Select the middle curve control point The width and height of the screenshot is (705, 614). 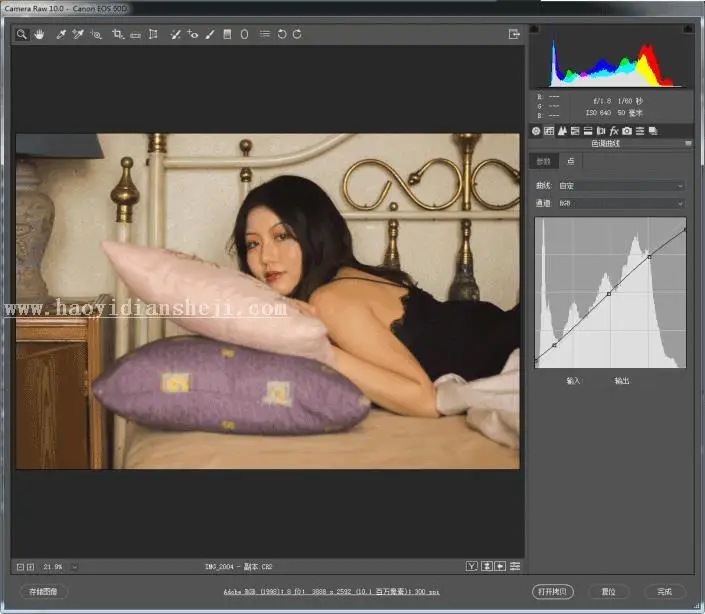tap(609, 294)
